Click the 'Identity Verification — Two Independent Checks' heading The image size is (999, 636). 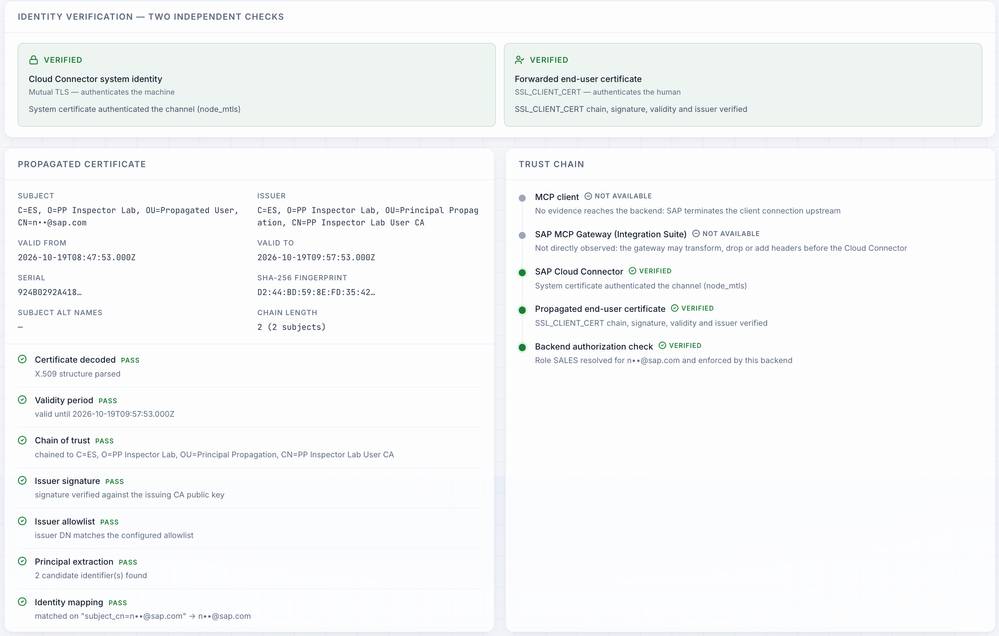151,17
